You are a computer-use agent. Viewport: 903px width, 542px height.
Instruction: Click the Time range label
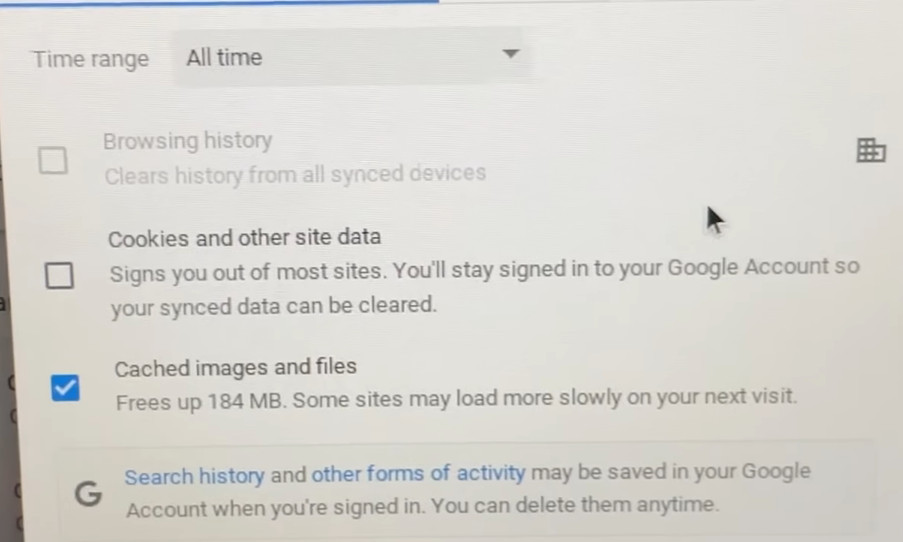(x=91, y=59)
